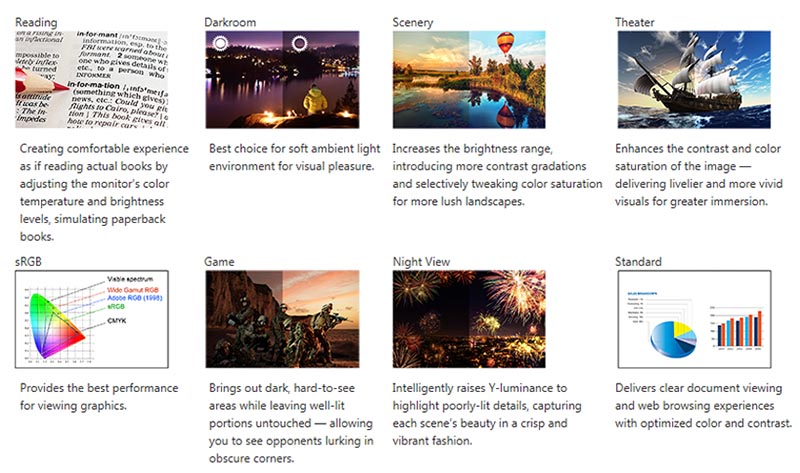Screen dimensions: 800x473
Task: Click the Reading mode title
Action: pos(37,21)
